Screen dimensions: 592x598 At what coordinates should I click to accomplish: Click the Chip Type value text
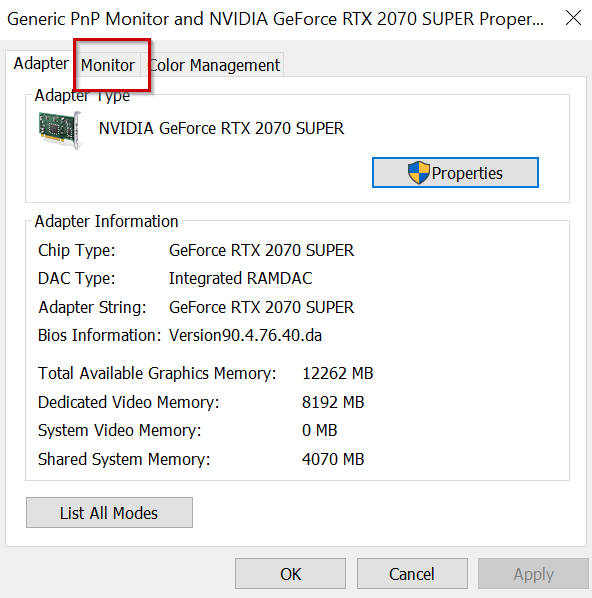(261, 251)
